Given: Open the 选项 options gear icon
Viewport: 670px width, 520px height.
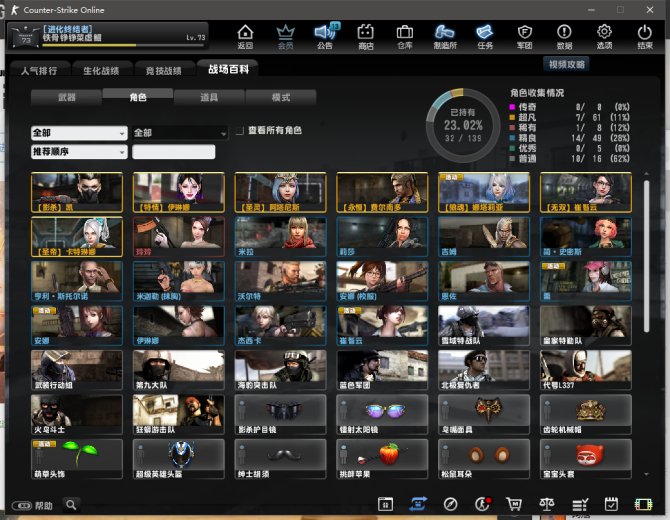Looking at the screenshot, I should 604,36.
